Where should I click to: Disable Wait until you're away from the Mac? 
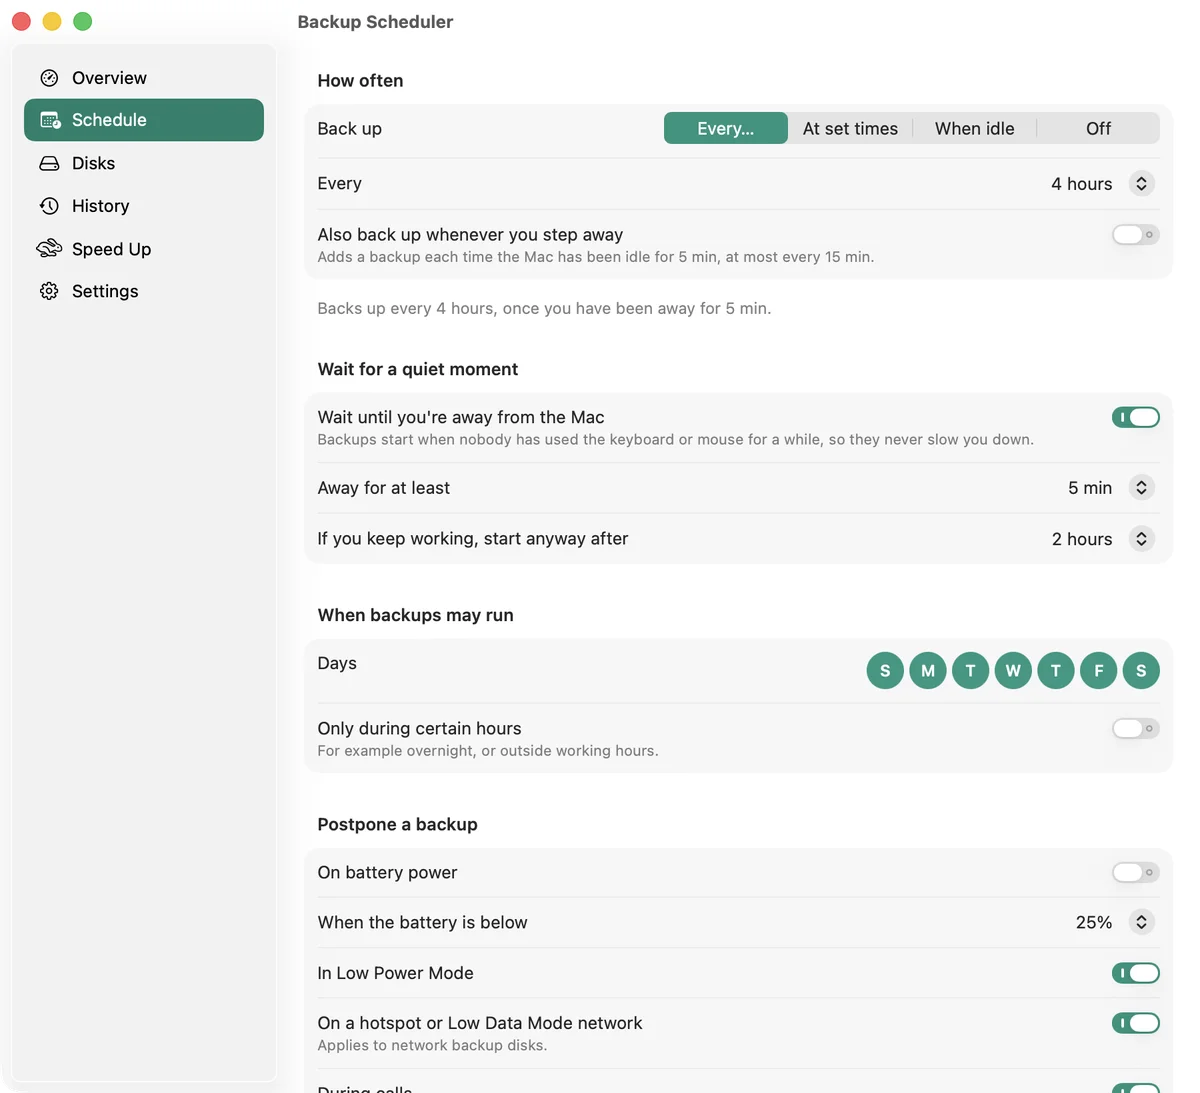point(1135,417)
